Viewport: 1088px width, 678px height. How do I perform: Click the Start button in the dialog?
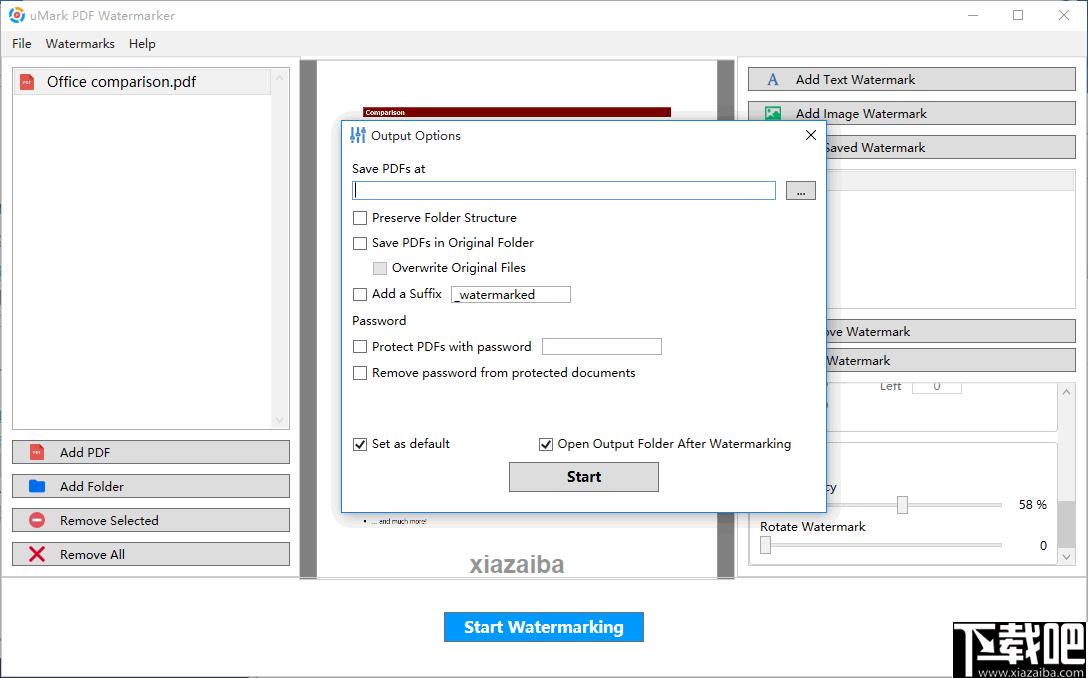coord(584,477)
